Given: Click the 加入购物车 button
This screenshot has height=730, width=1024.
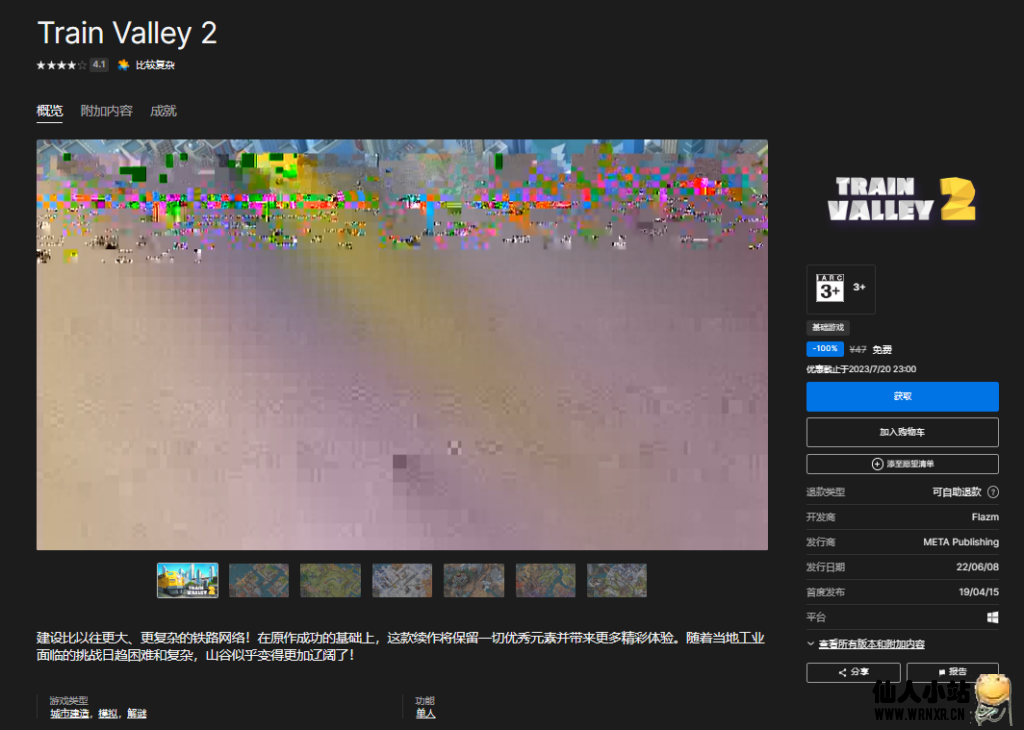Looking at the screenshot, I should coord(903,432).
